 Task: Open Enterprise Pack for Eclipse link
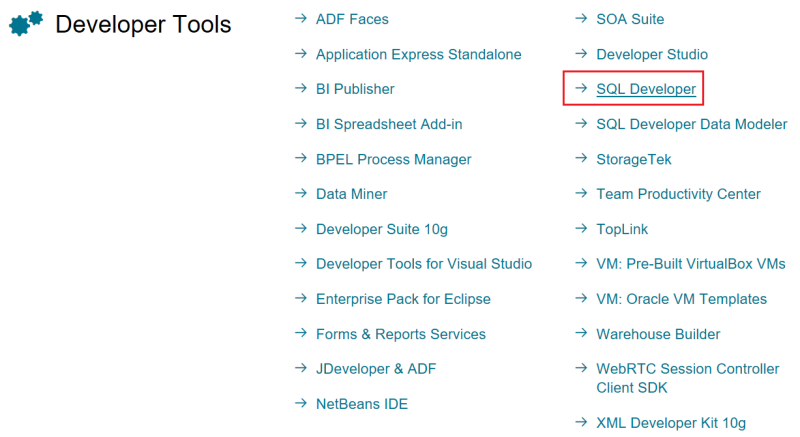click(x=403, y=299)
